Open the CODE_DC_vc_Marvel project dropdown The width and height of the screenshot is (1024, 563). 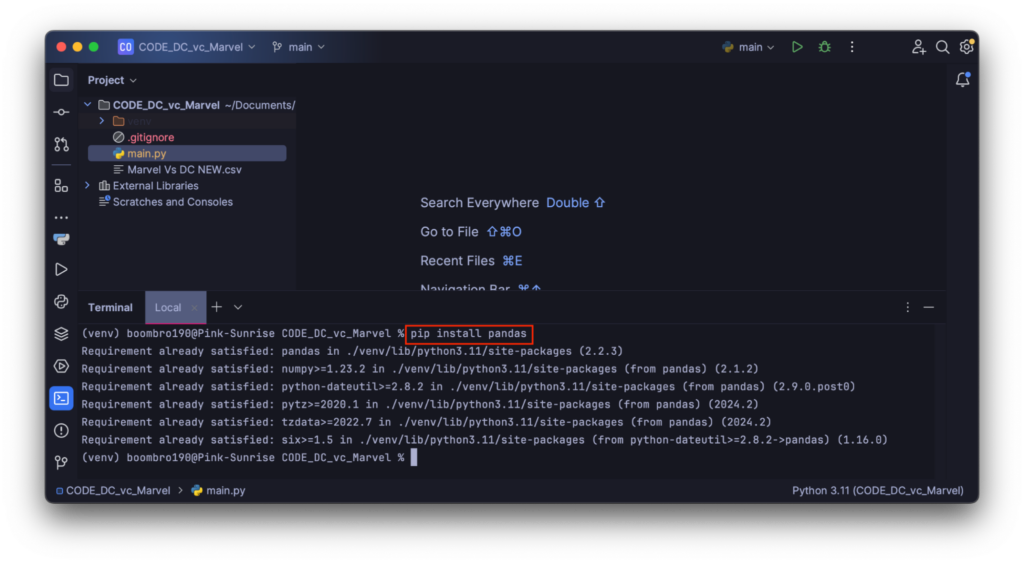click(187, 47)
